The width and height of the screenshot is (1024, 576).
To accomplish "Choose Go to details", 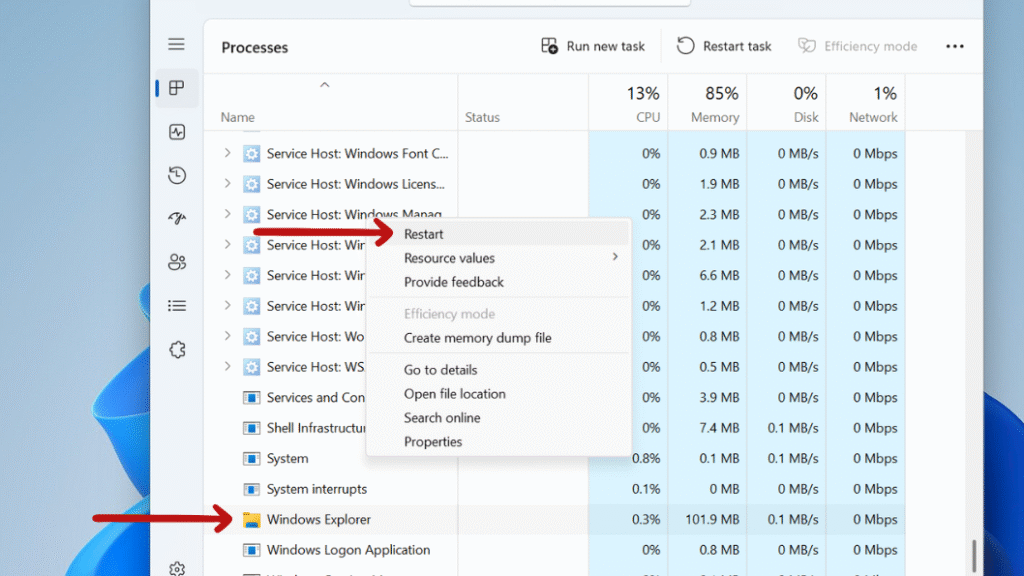I will [x=498, y=370].
